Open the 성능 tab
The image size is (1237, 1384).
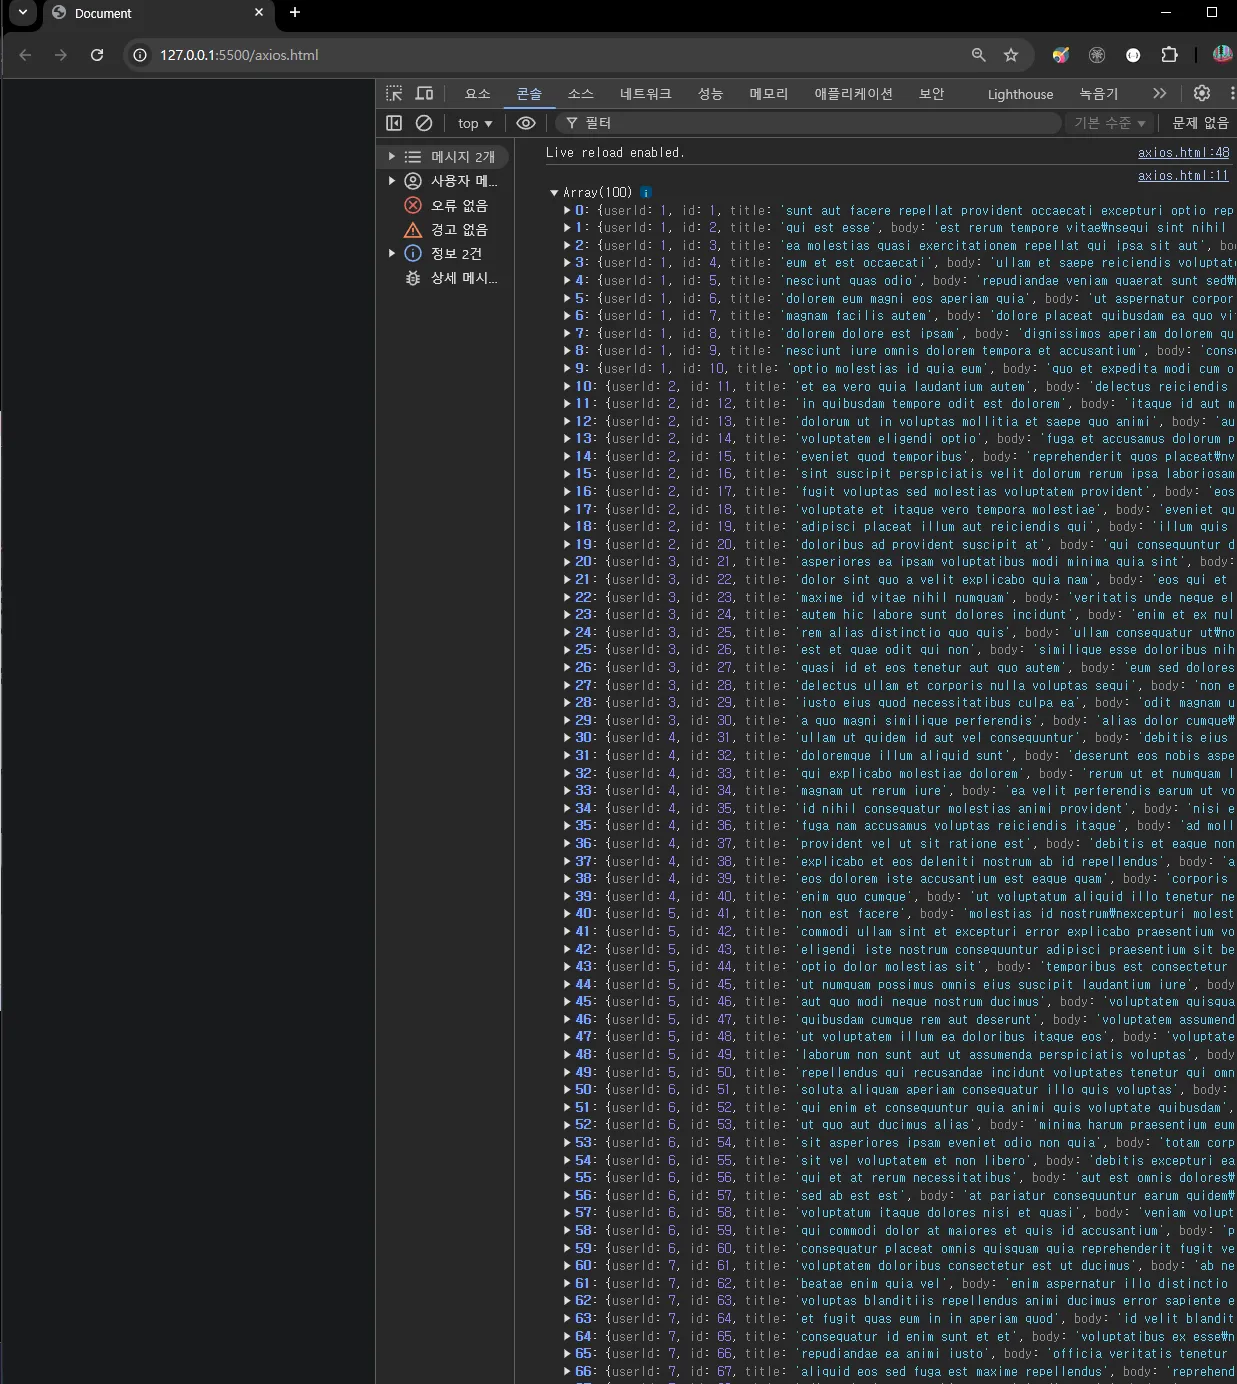[x=710, y=94]
